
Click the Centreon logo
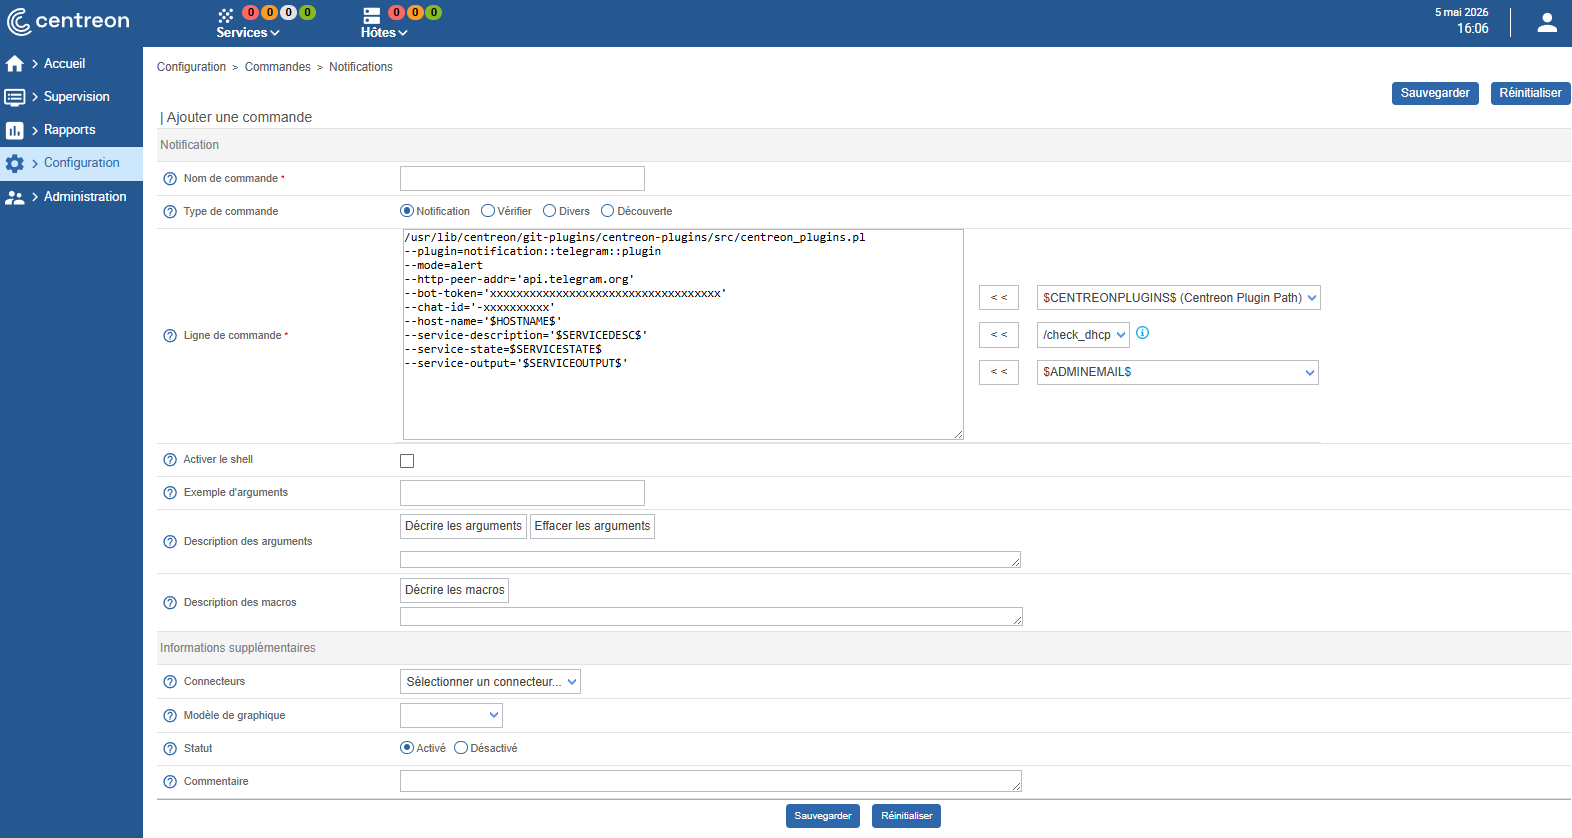pyautogui.click(x=68, y=21)
